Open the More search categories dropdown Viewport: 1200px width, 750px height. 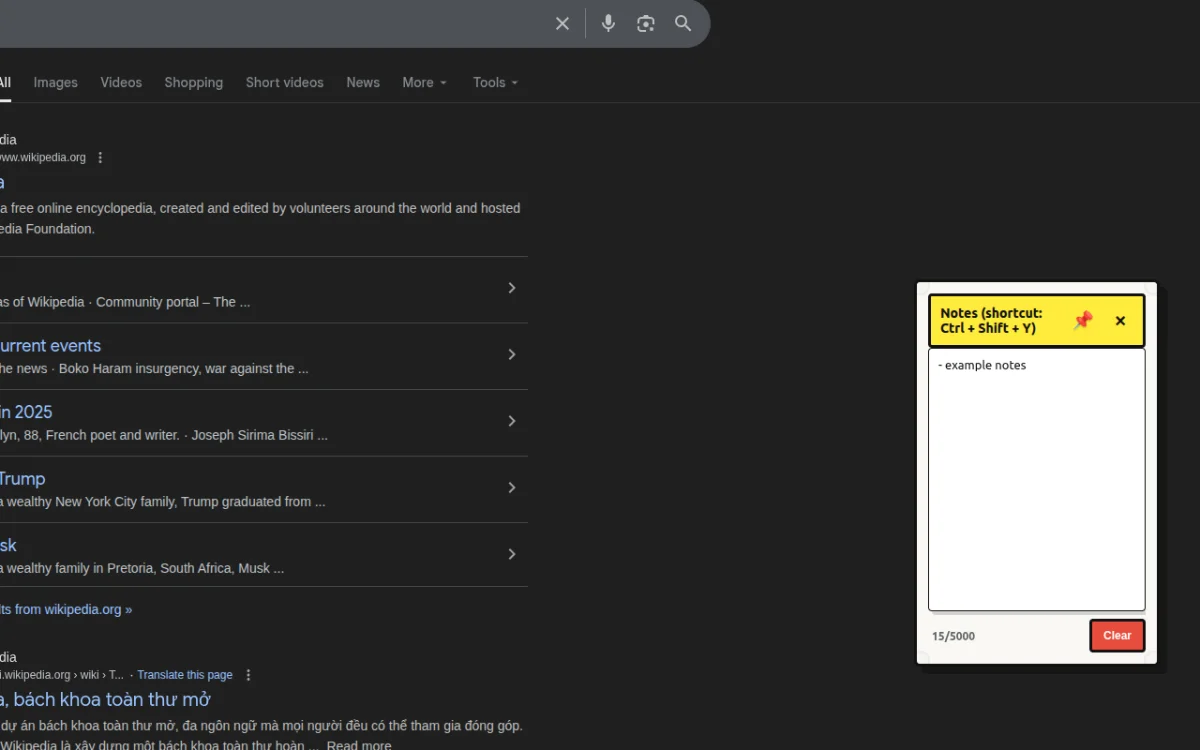(424, 82)
